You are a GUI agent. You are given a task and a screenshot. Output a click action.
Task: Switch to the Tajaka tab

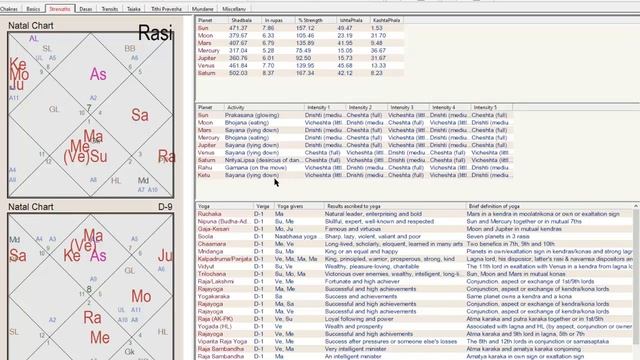pos(134,9)
